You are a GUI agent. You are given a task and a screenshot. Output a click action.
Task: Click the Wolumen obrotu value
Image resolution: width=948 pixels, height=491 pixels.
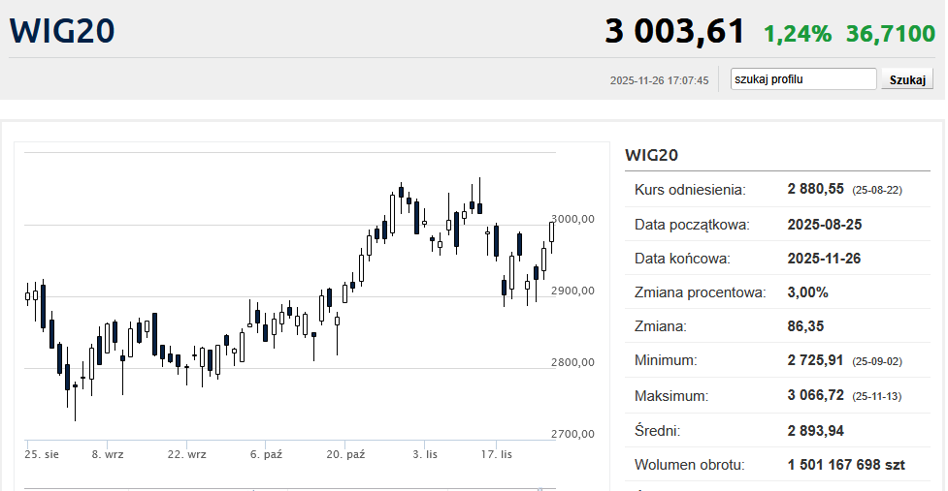tap(846, 465)
